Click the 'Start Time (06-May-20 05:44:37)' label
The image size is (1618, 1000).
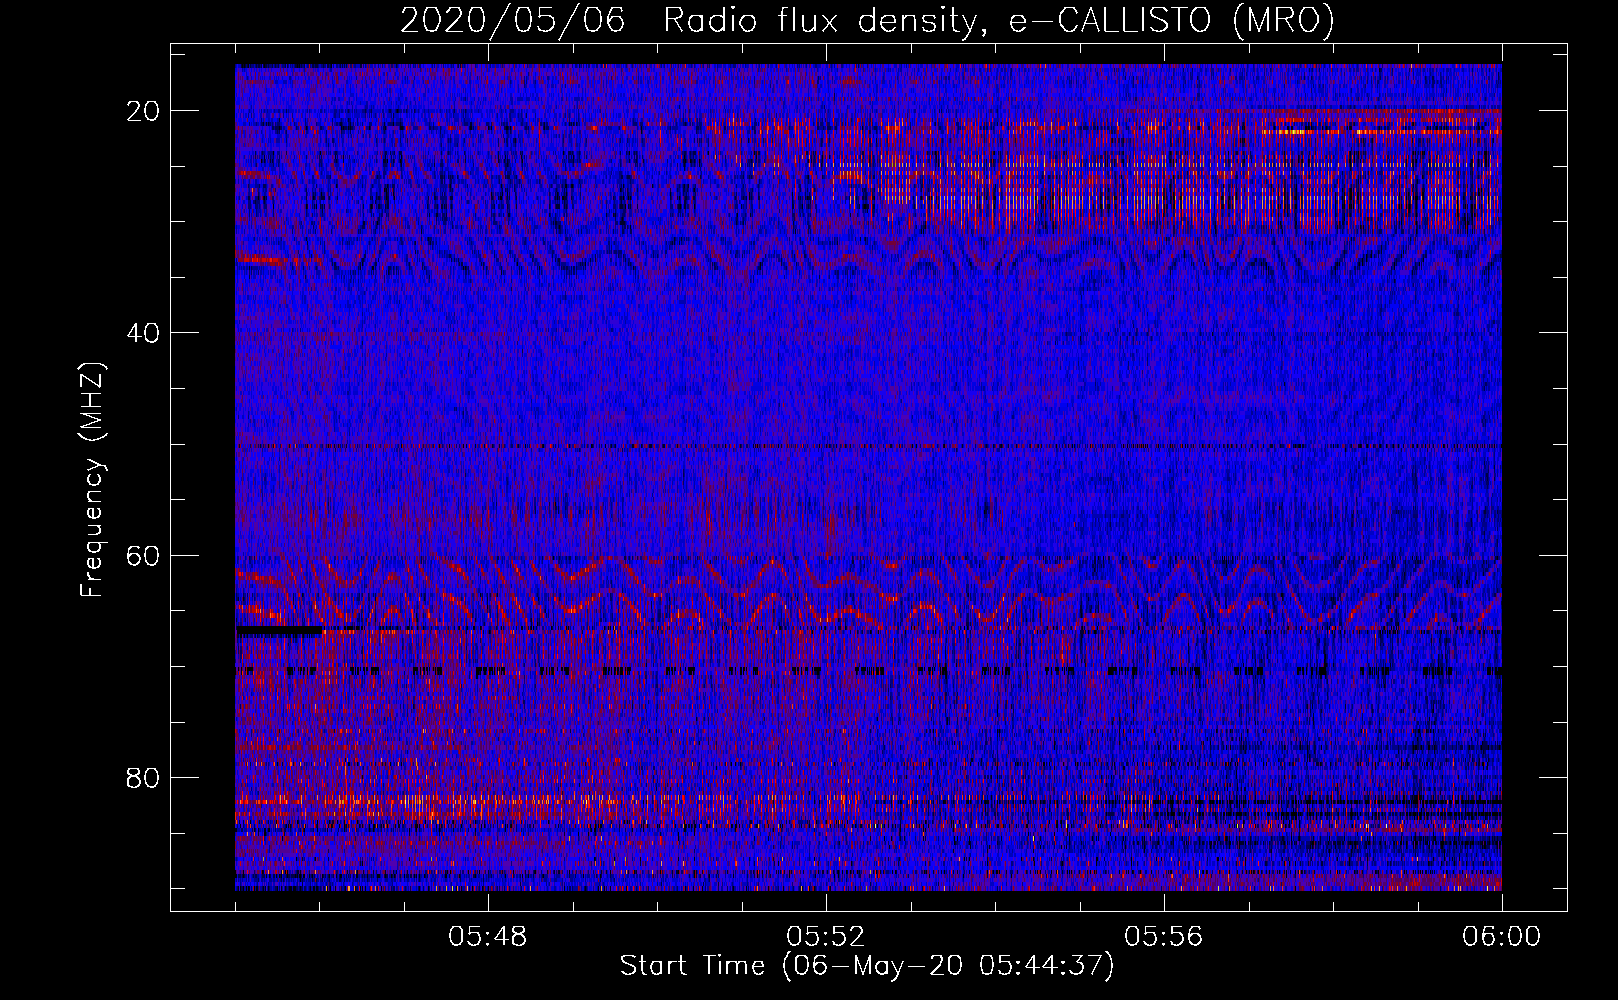[x=867, y=966]
